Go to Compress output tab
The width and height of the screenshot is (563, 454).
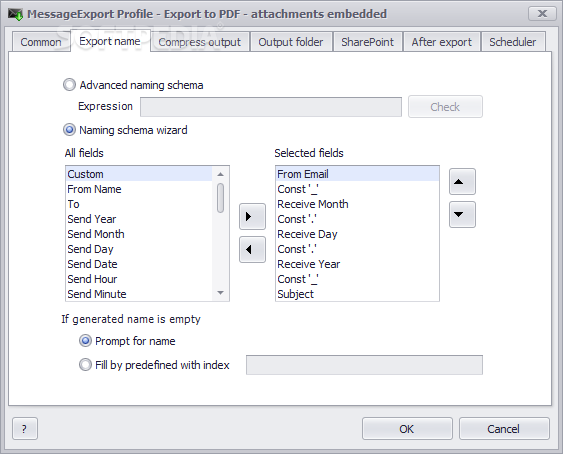point(200,42)
